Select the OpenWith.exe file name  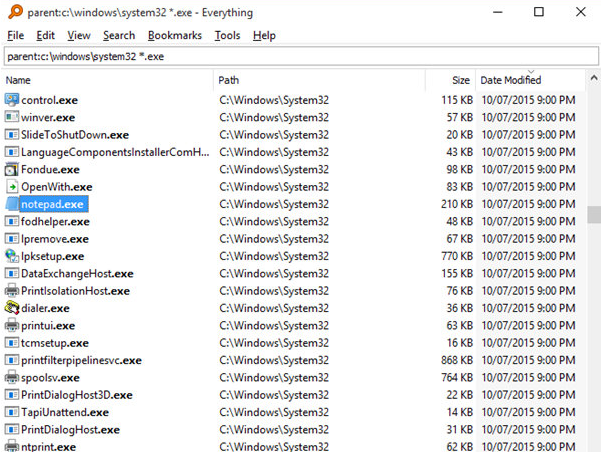point(57,187)
